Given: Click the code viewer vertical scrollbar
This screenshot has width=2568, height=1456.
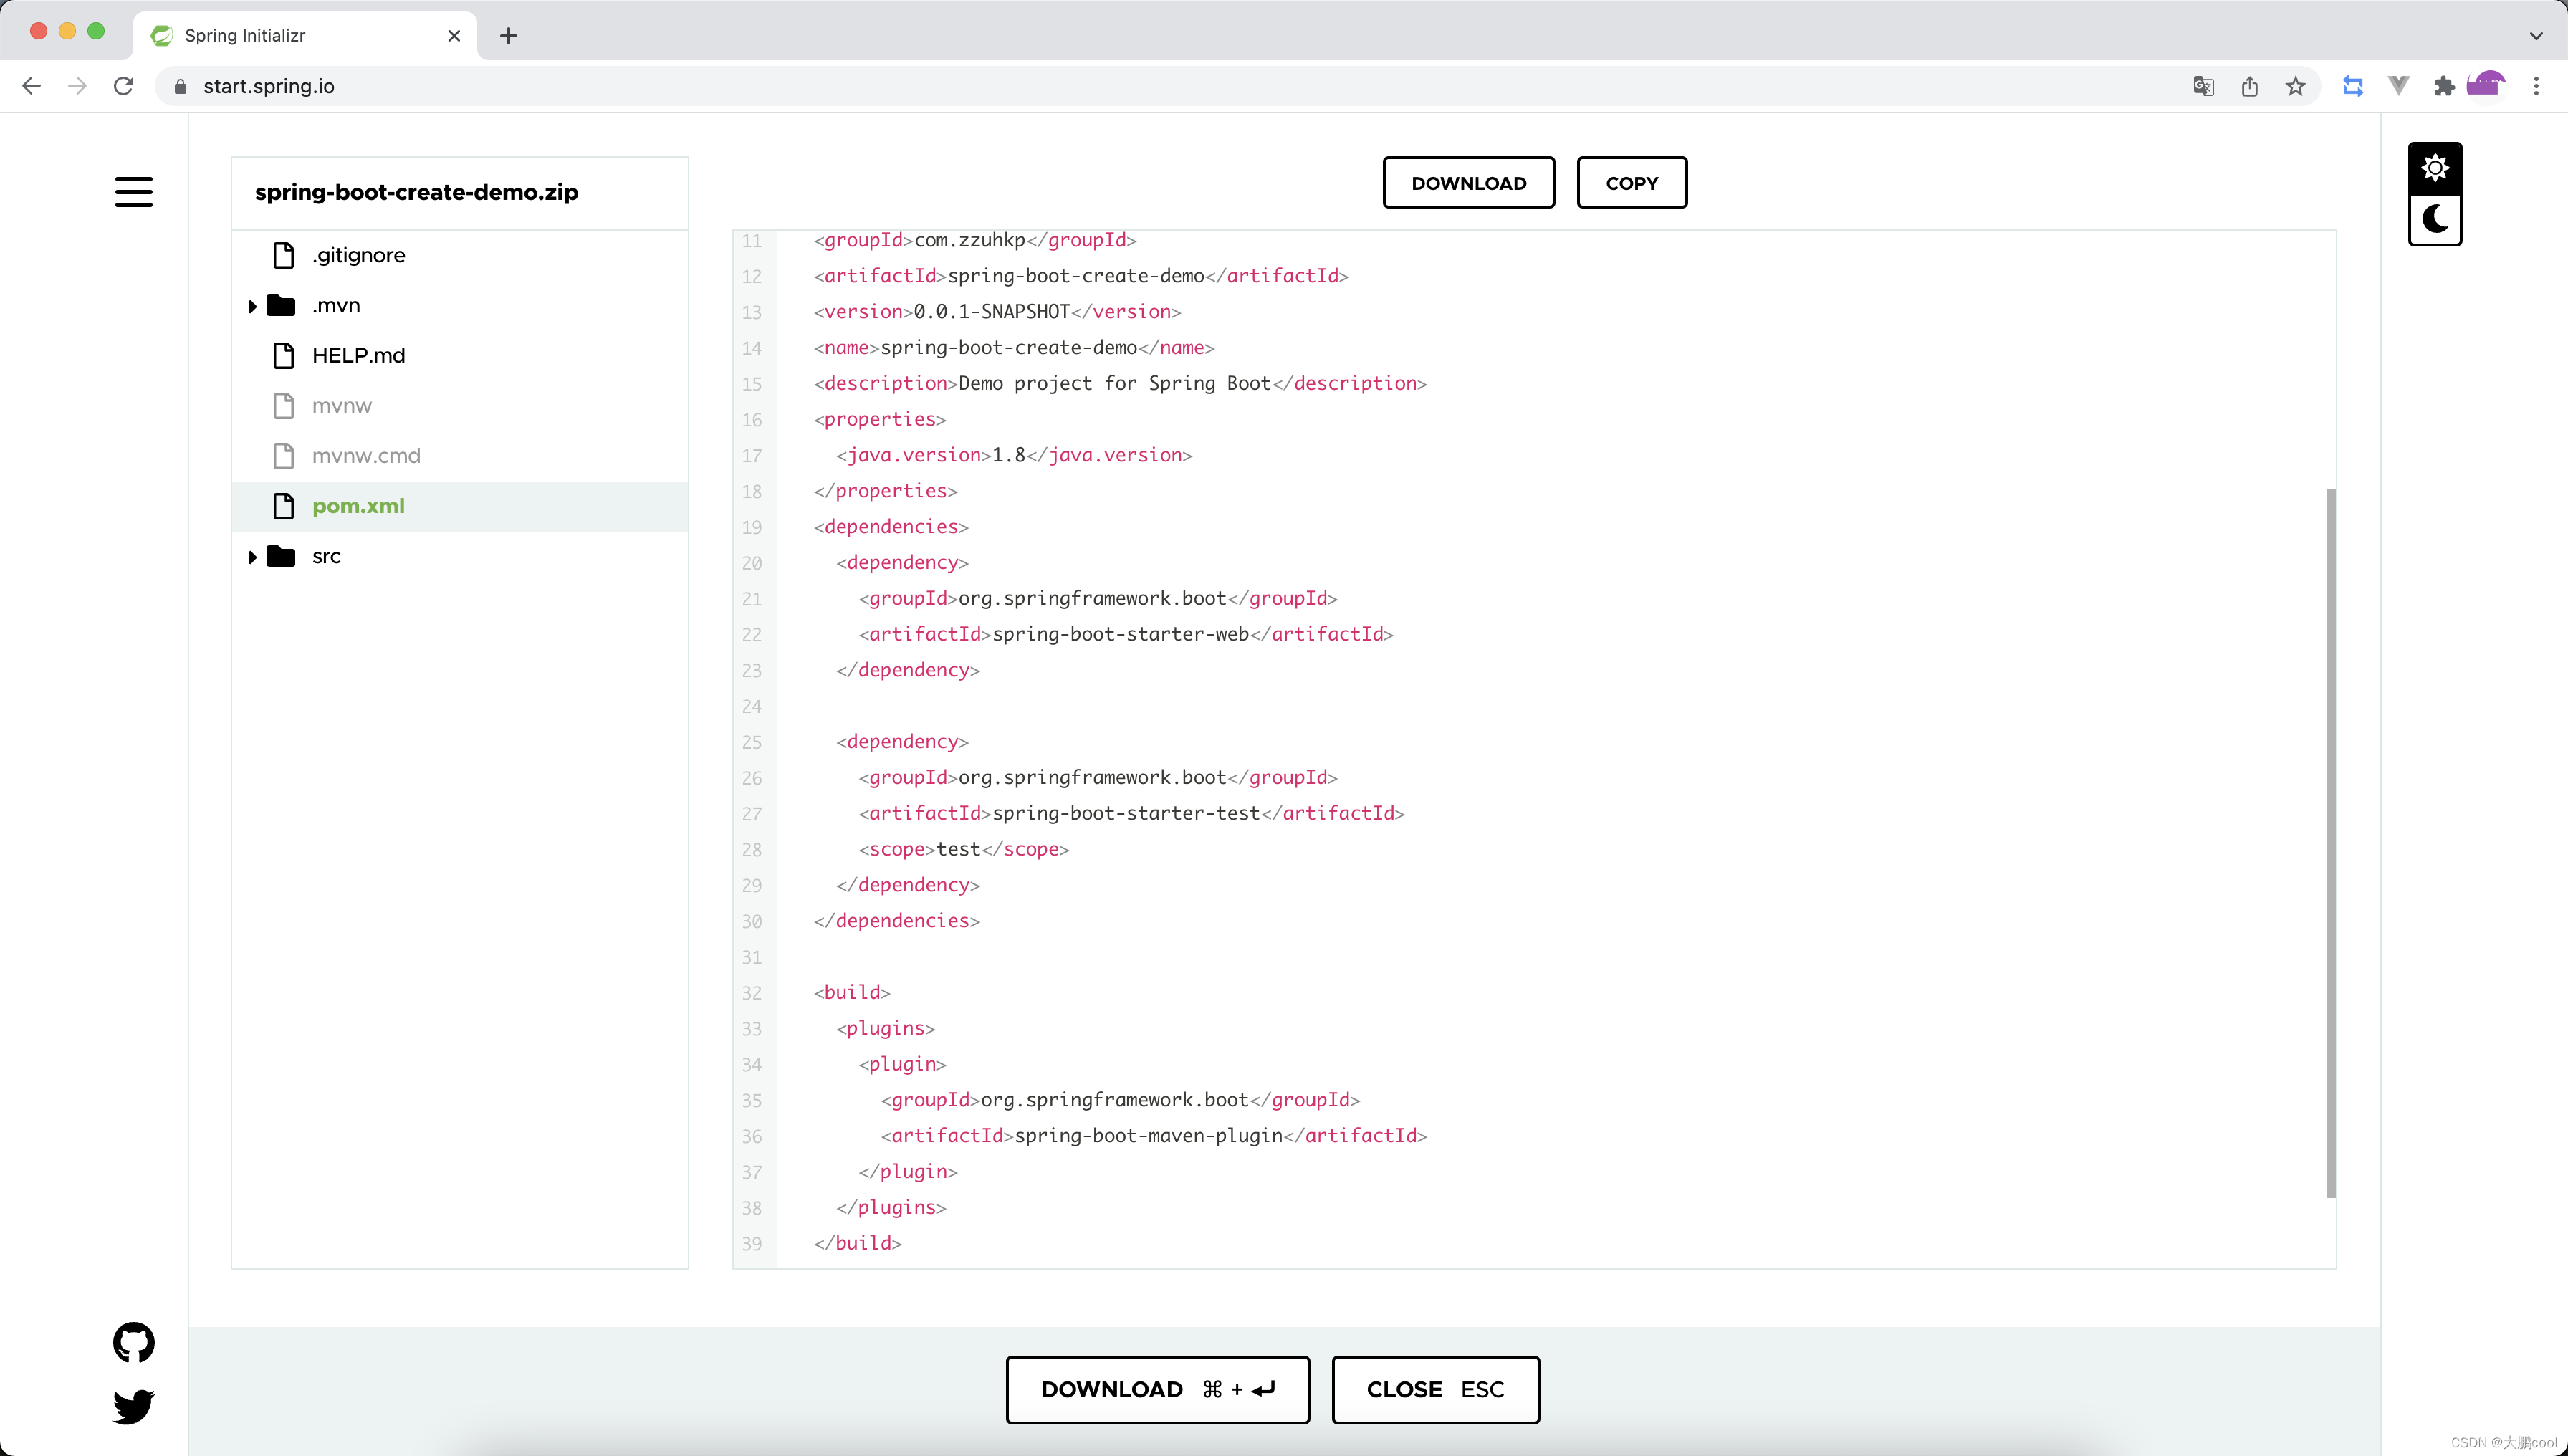Looking at the screenshot, I should click(x=2331, y=842).
